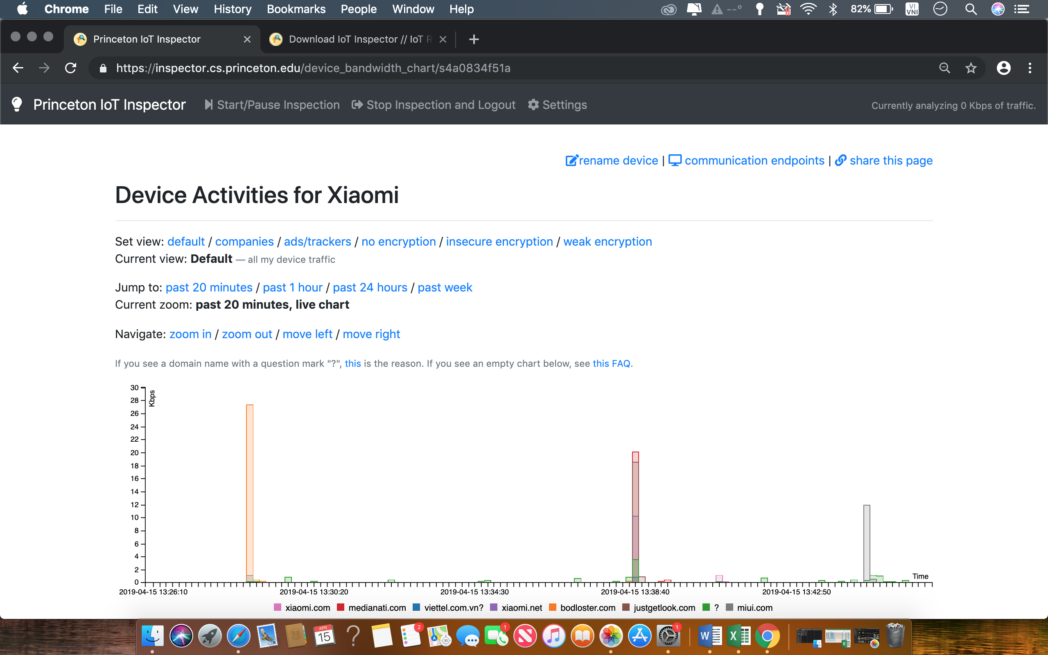This screenshot has height=655, width=1048.
Task: Click the move left link
Action: tap(307, 334)
